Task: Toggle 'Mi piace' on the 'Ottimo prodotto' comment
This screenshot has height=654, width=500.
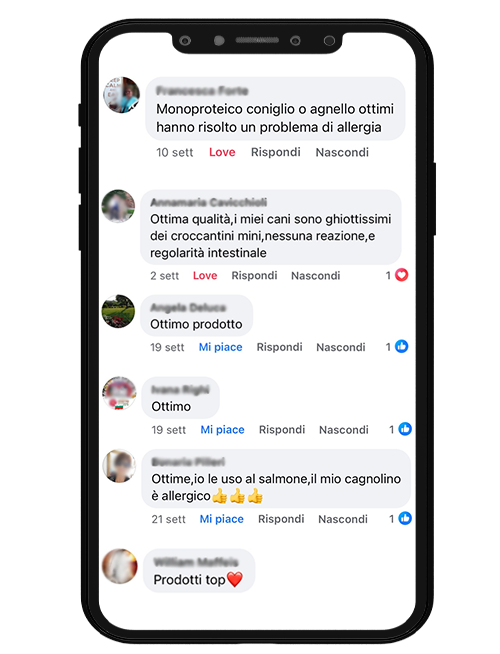Action: [220, 347]
